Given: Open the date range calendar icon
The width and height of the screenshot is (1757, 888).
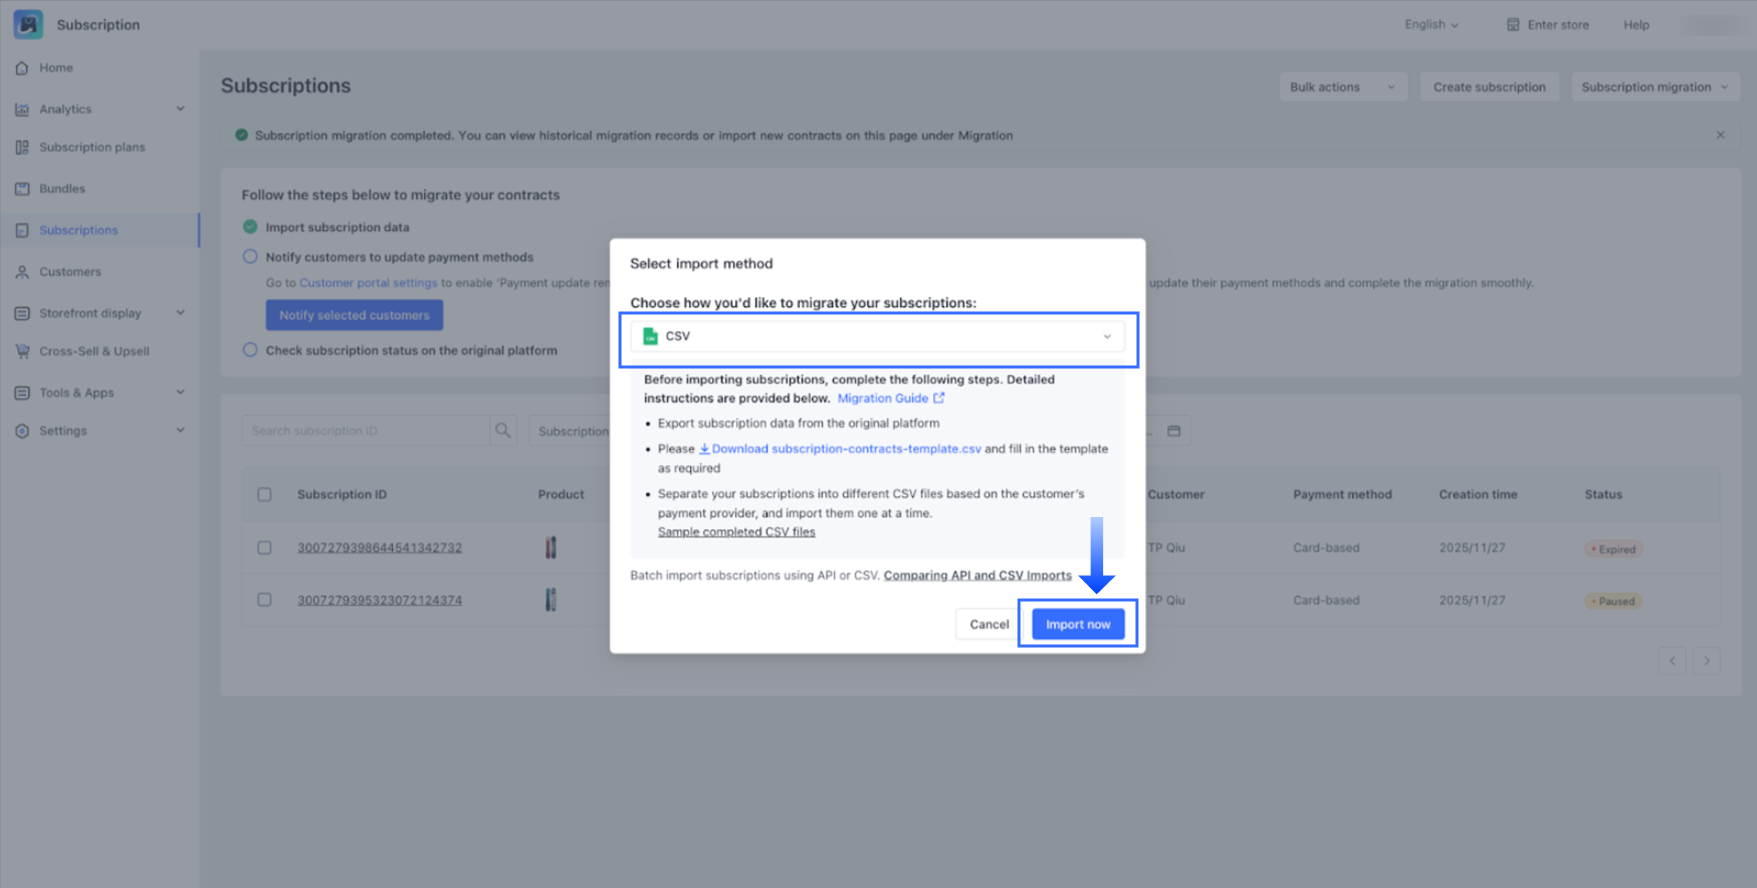Looking at the screenshot, I should 1174,431.
